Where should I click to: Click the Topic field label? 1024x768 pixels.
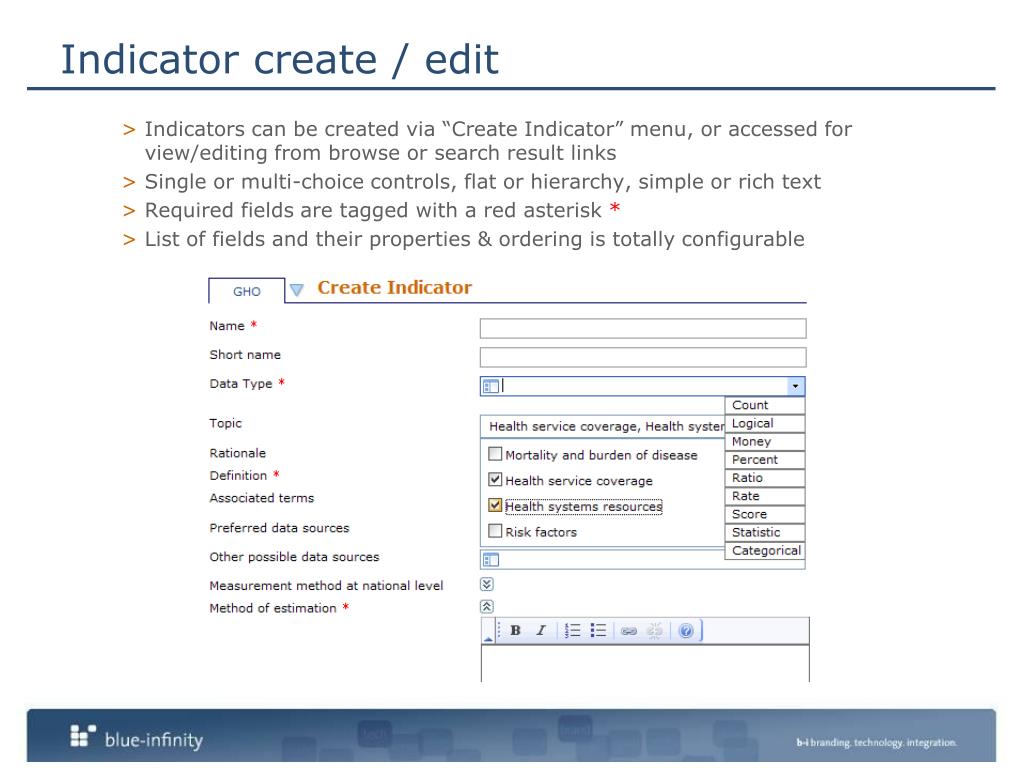coord(225,423)
